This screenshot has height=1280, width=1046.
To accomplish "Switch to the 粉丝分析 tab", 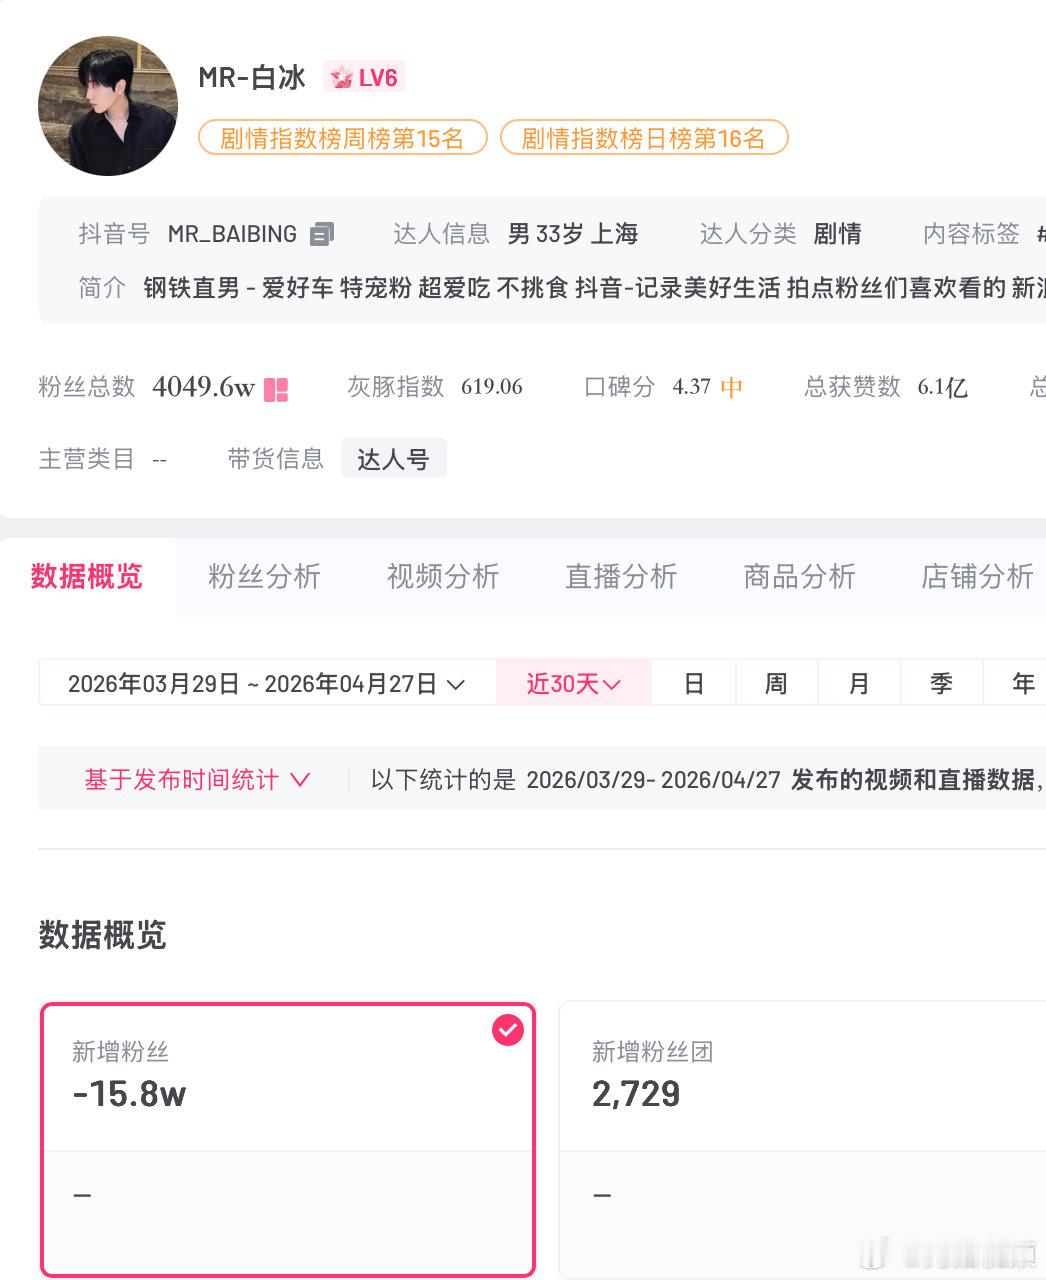I will click(263, 577).
